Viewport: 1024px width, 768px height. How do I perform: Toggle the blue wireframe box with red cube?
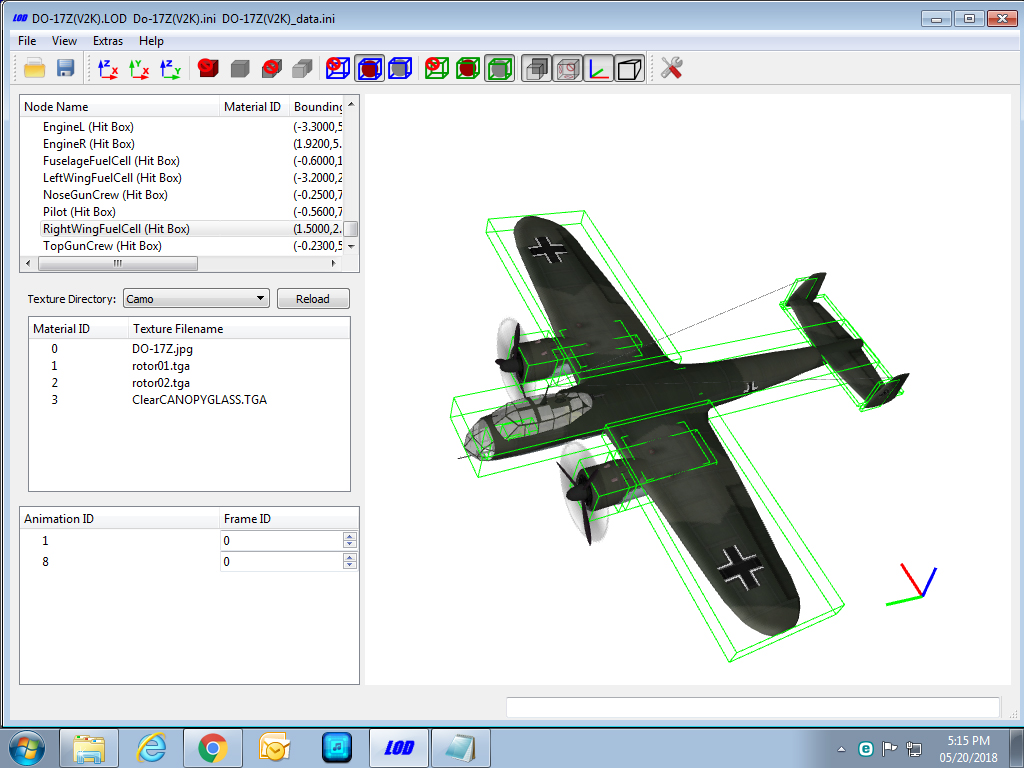(370, 68)
